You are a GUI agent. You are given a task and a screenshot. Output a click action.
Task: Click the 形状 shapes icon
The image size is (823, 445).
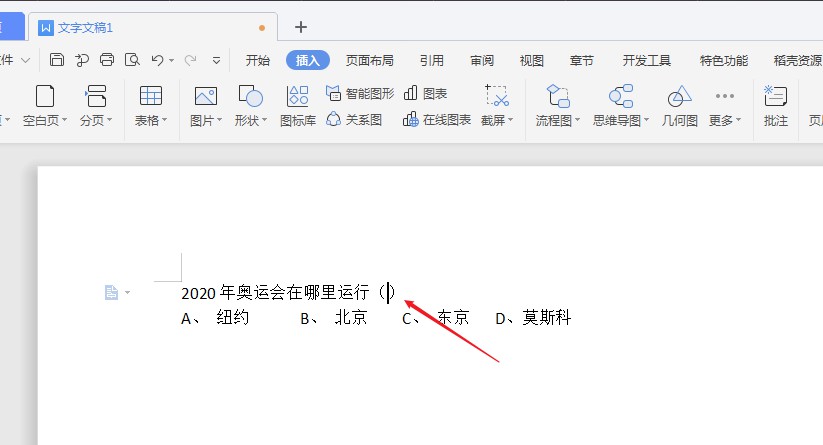pyautogui.click(x=250, y=96)
